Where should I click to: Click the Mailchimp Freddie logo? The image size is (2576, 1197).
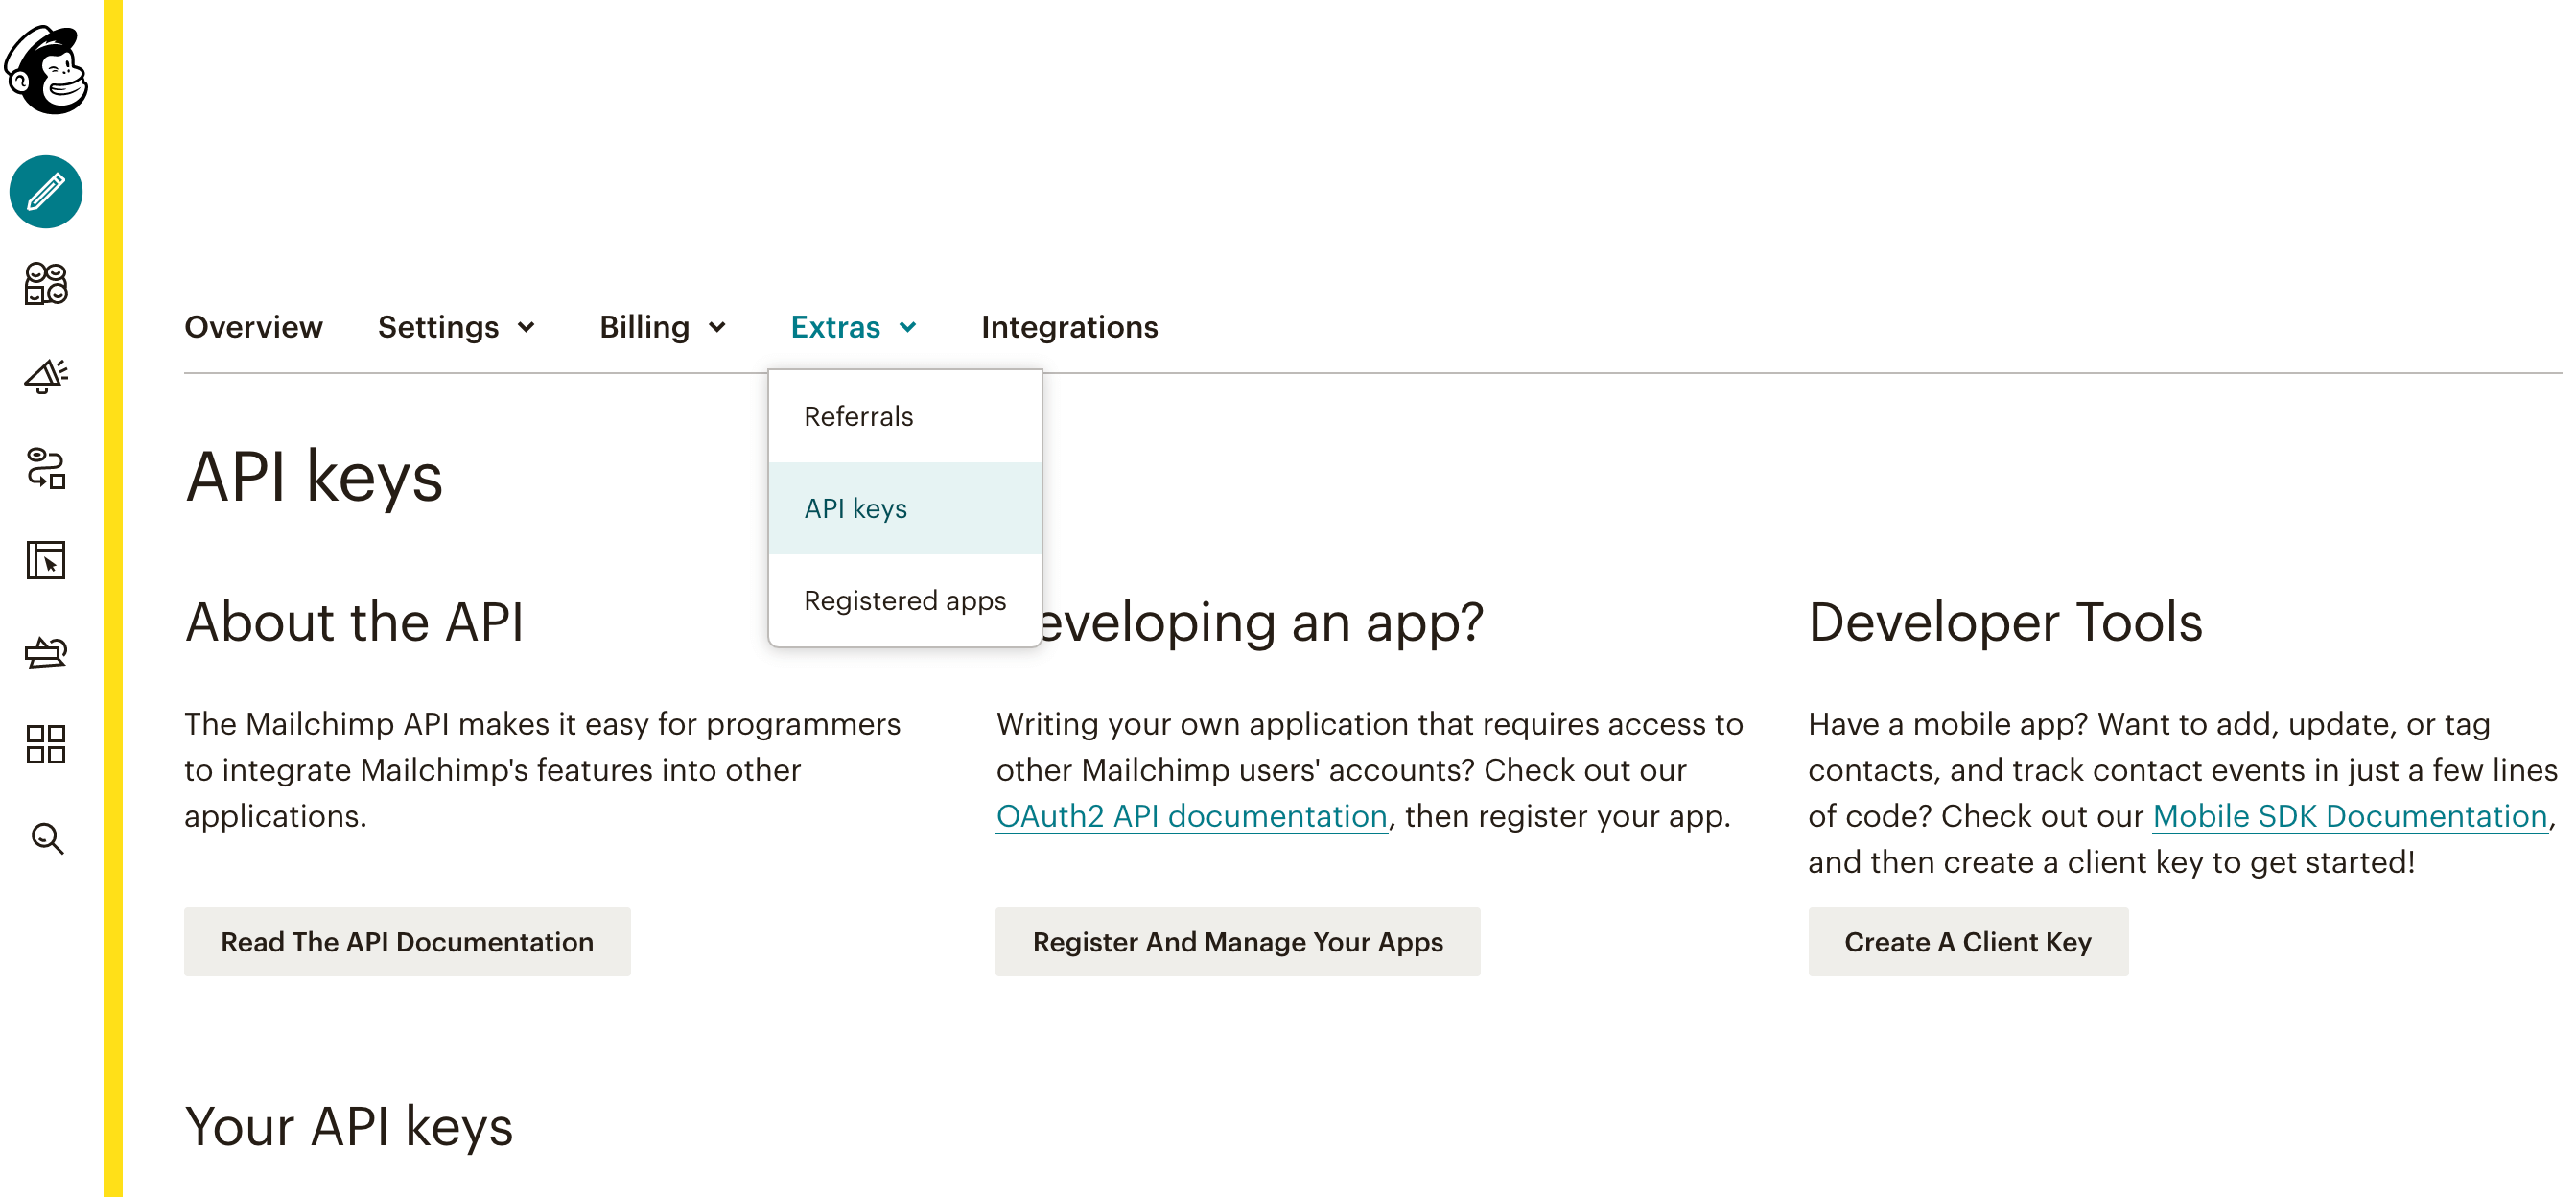tap(46, 70)
